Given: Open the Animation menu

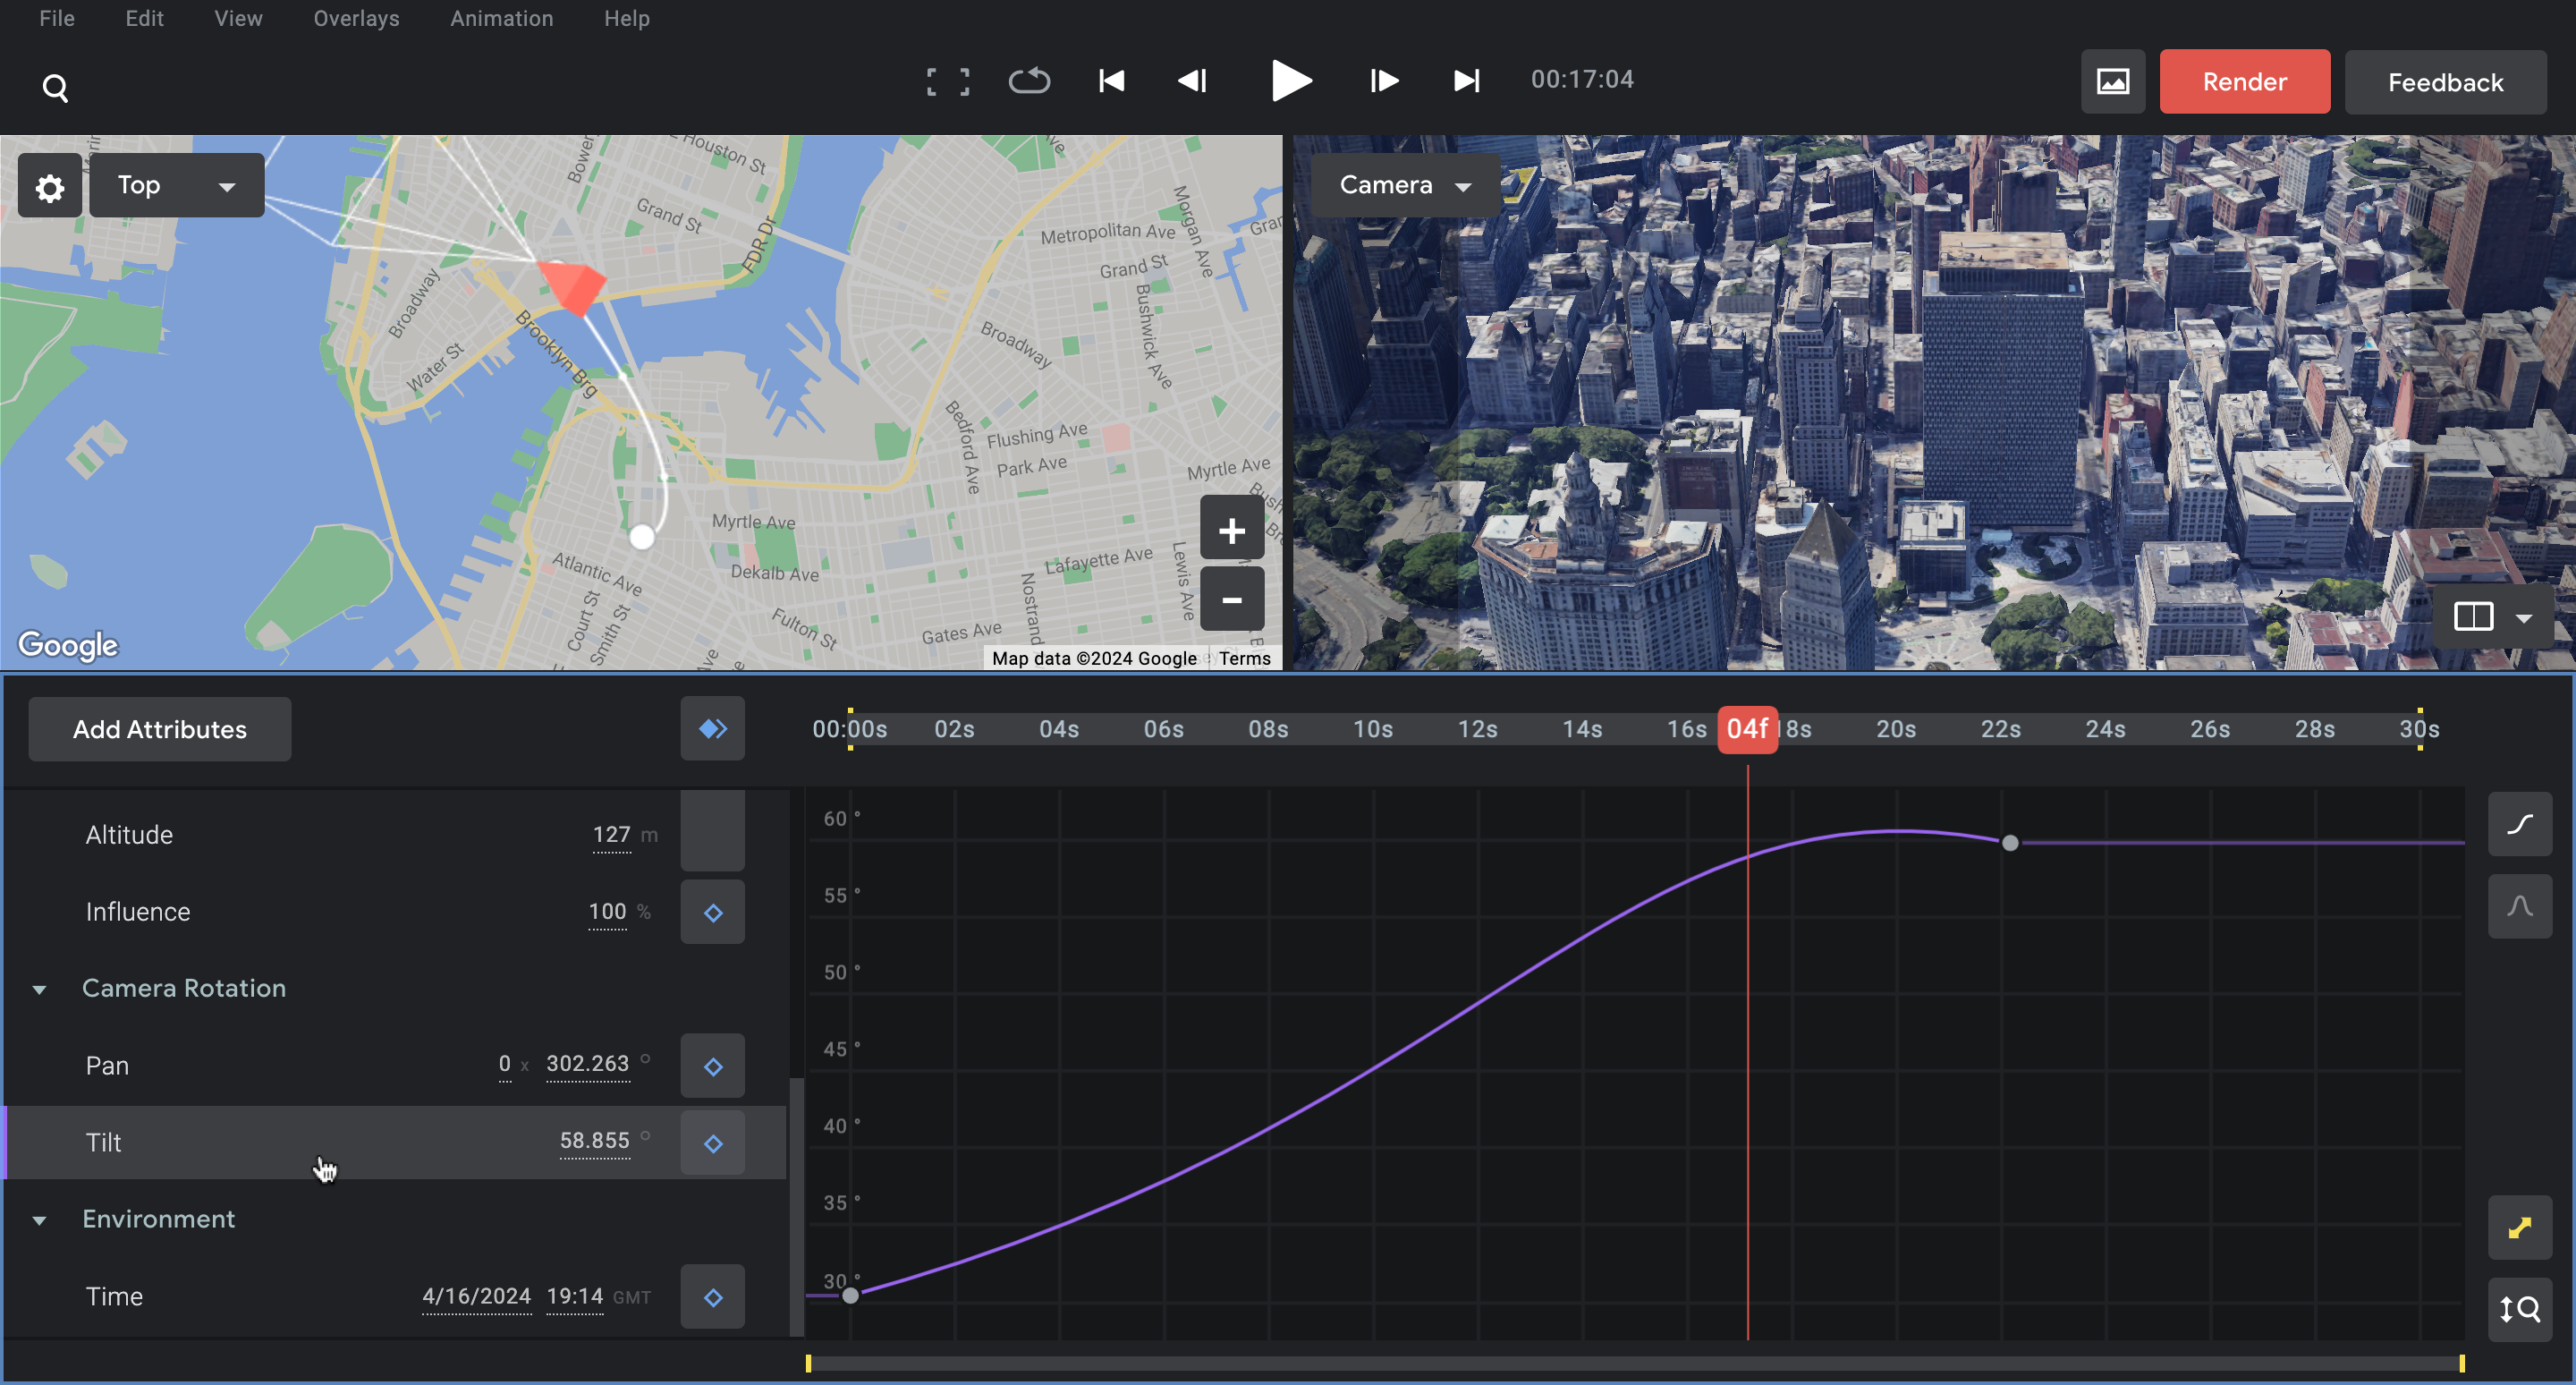Looking at the screenshot, I should [501, 19].
